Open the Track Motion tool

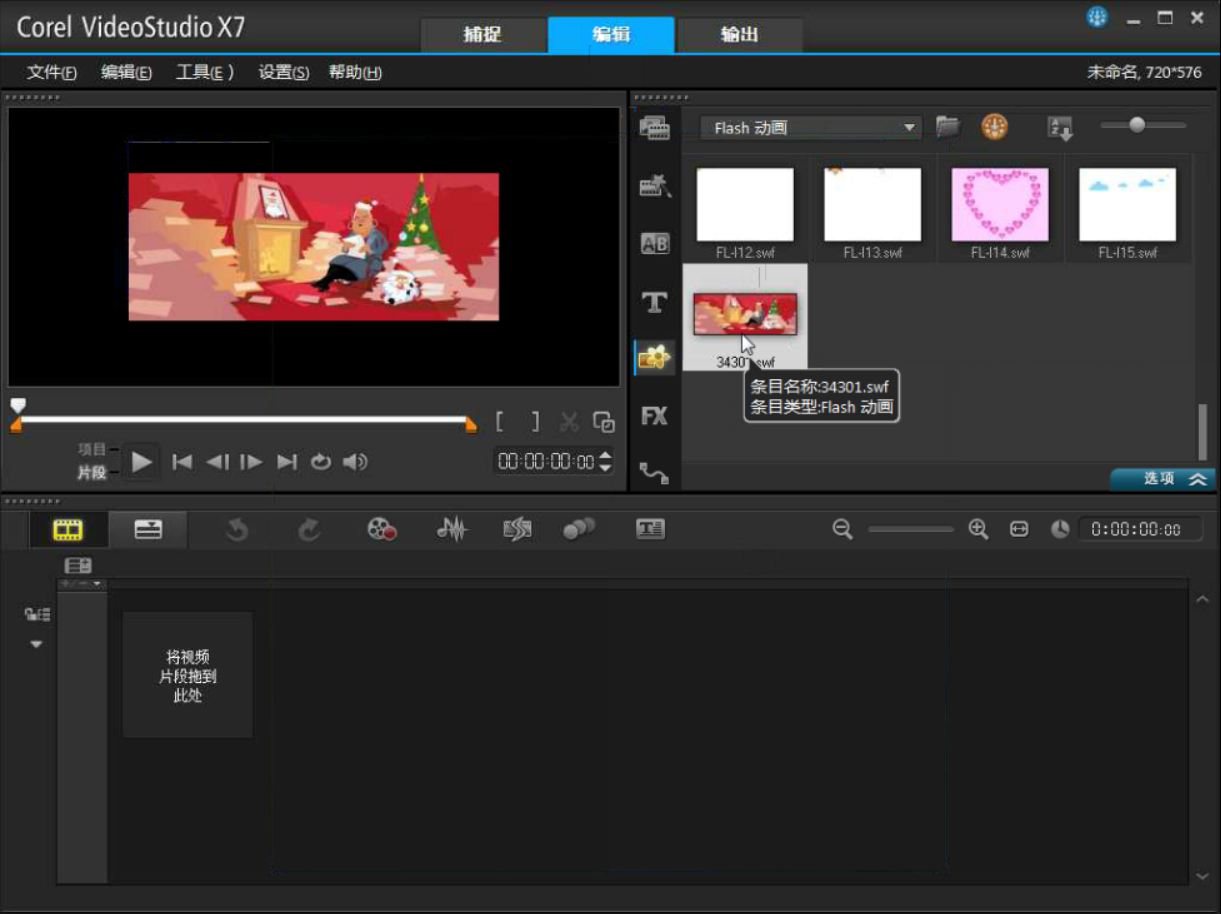tap(579, 530)
